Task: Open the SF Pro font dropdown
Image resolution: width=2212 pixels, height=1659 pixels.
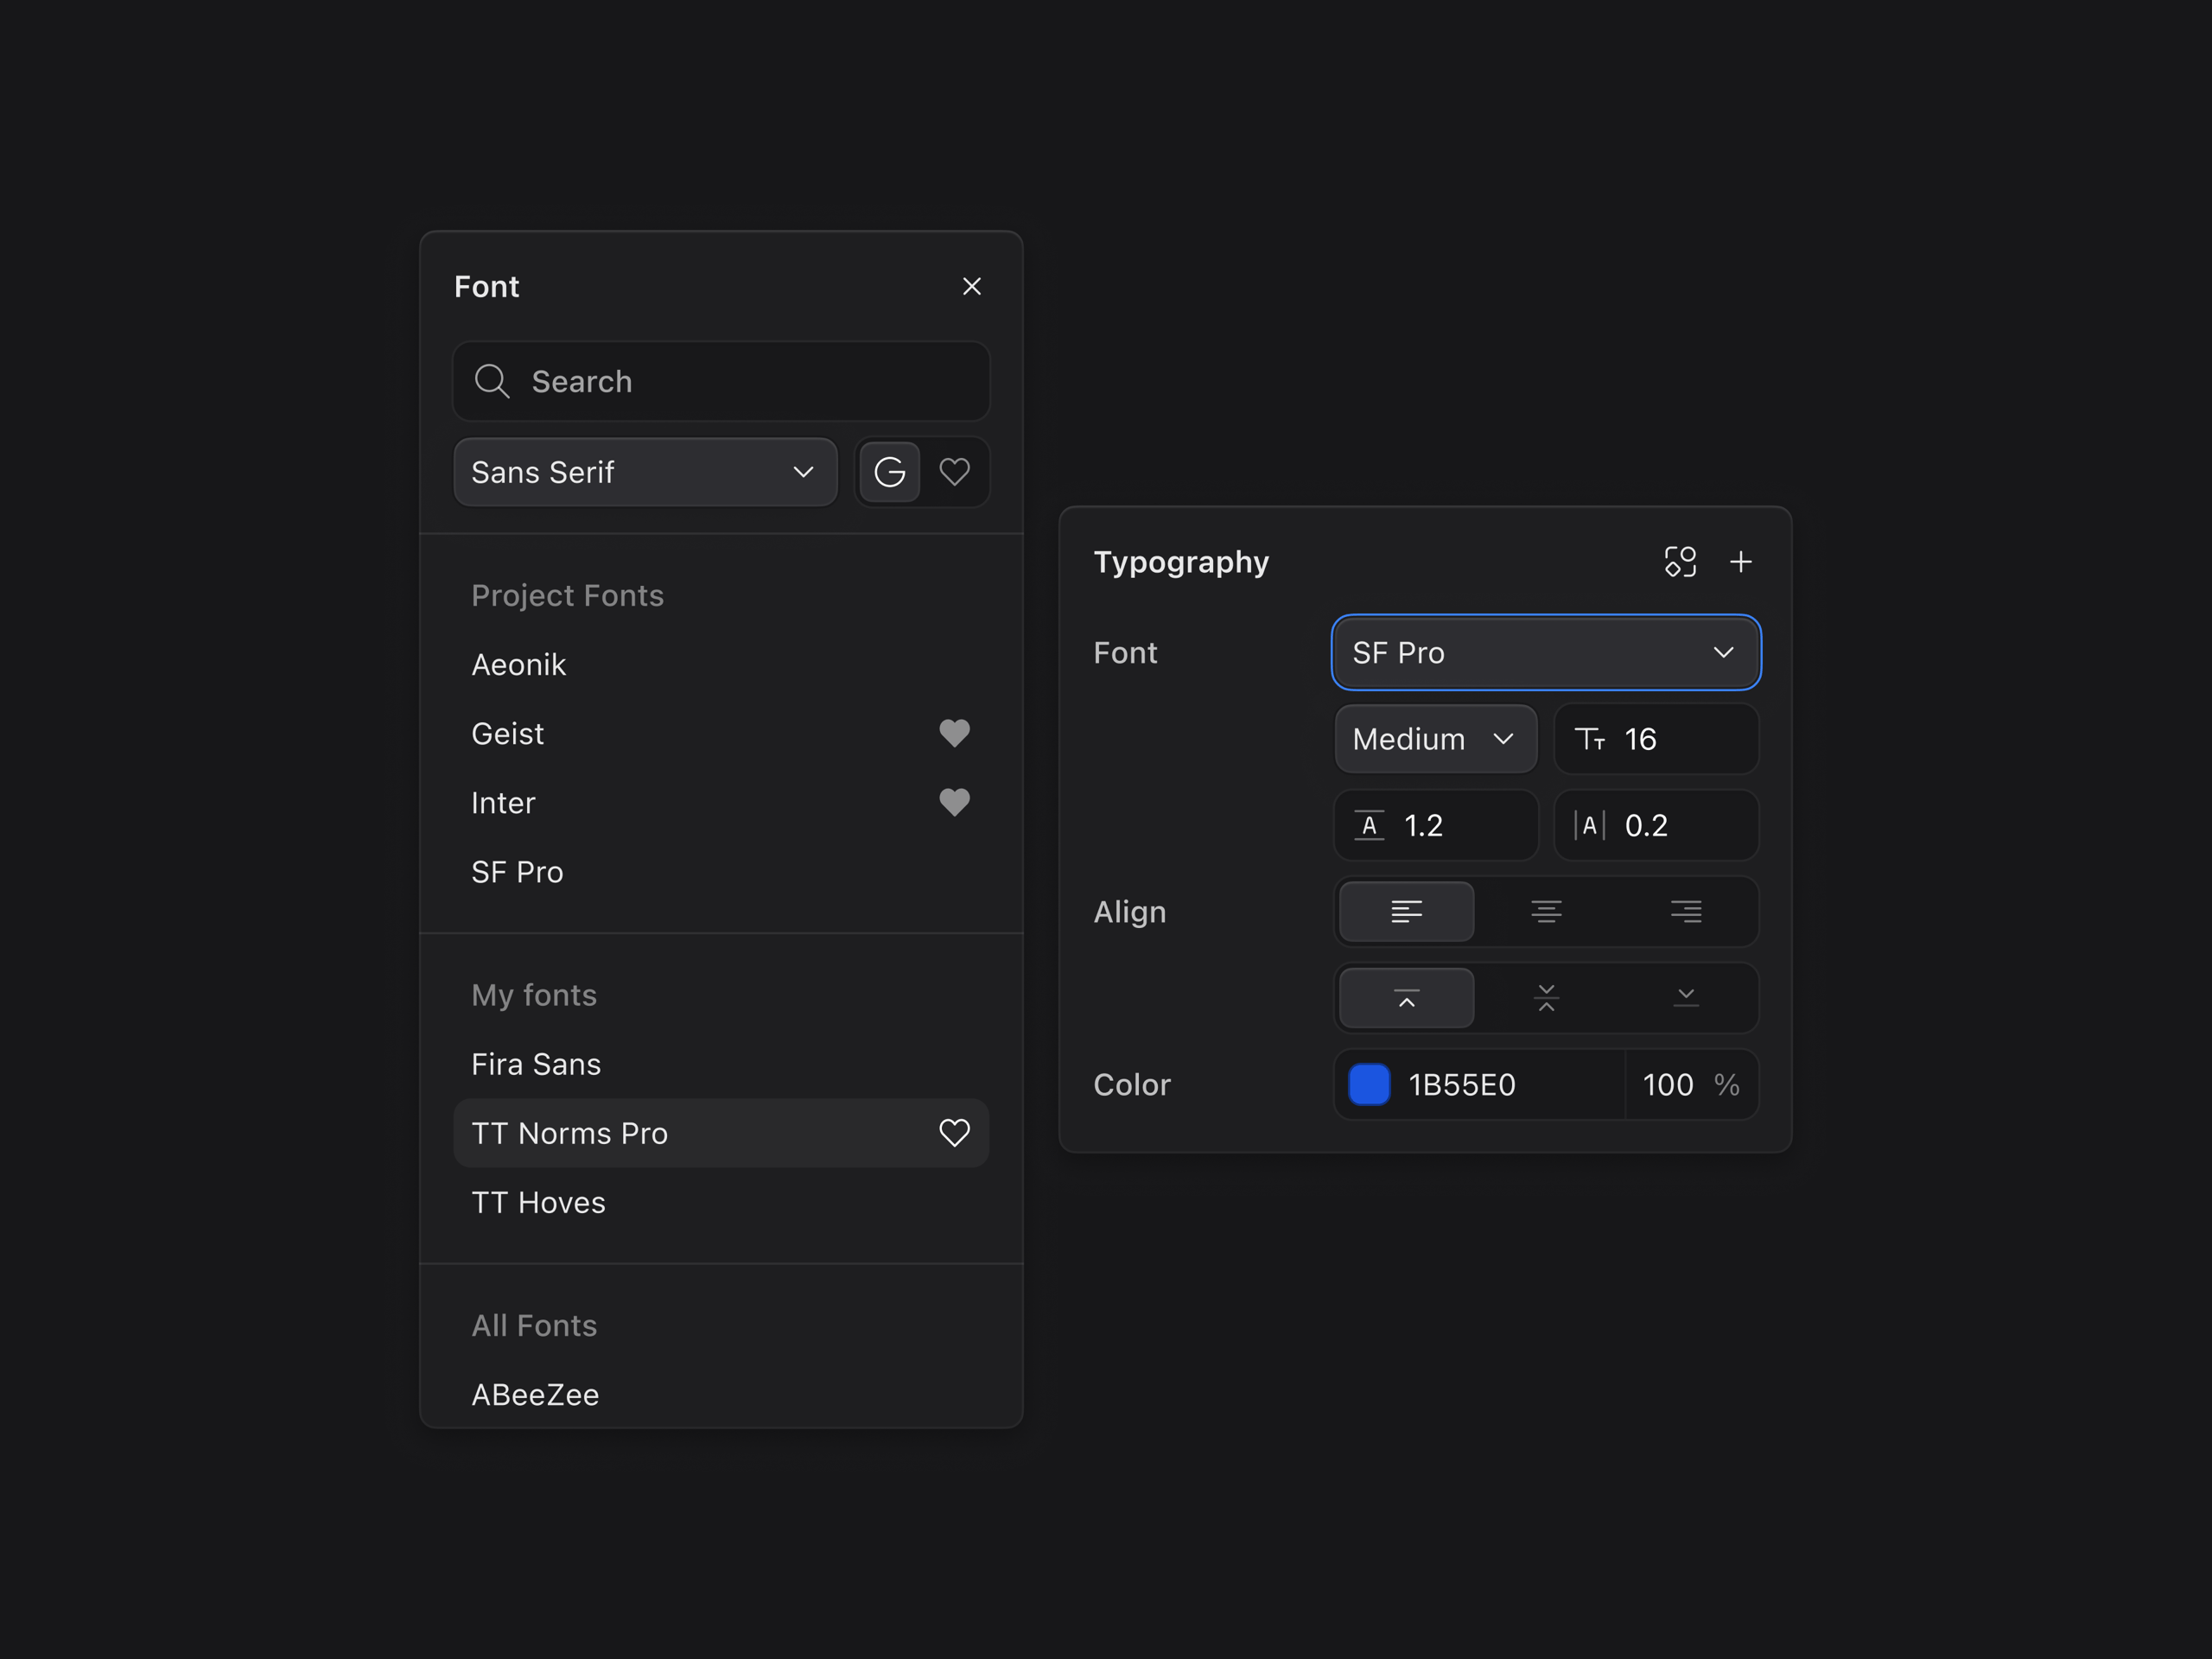Action: tap(1546, 652)
